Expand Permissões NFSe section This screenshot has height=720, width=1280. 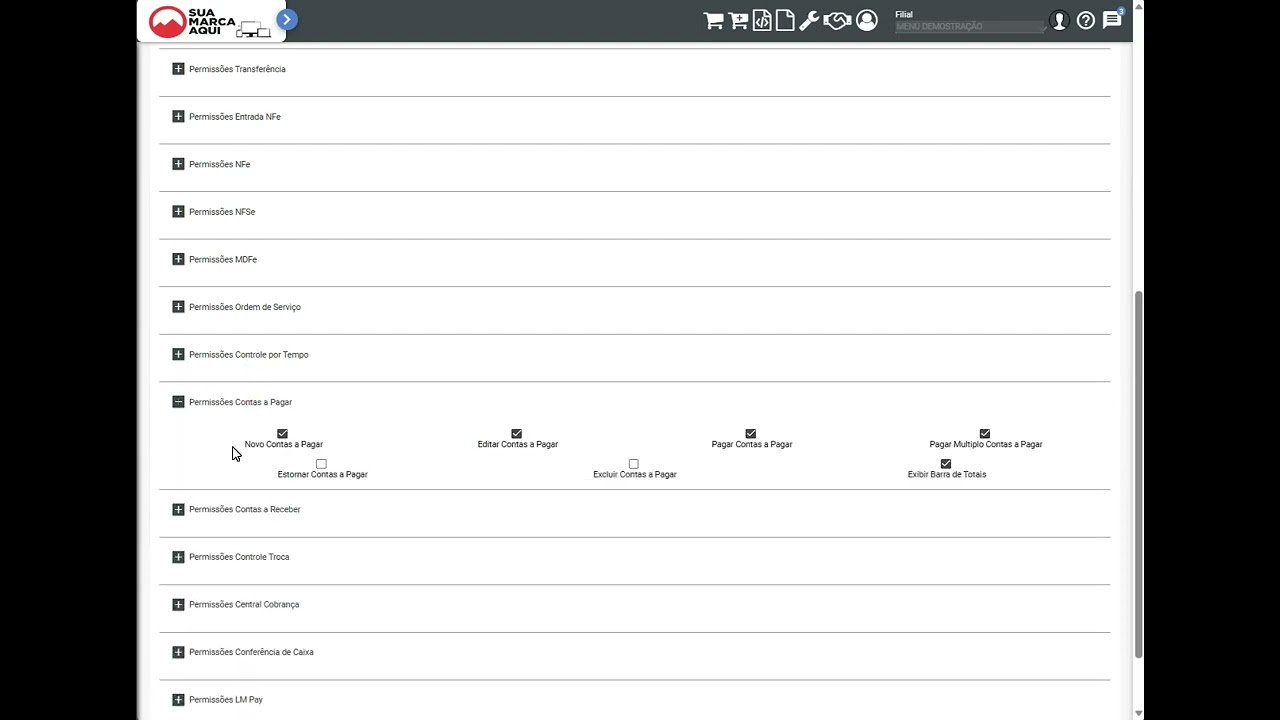[178, 212]
